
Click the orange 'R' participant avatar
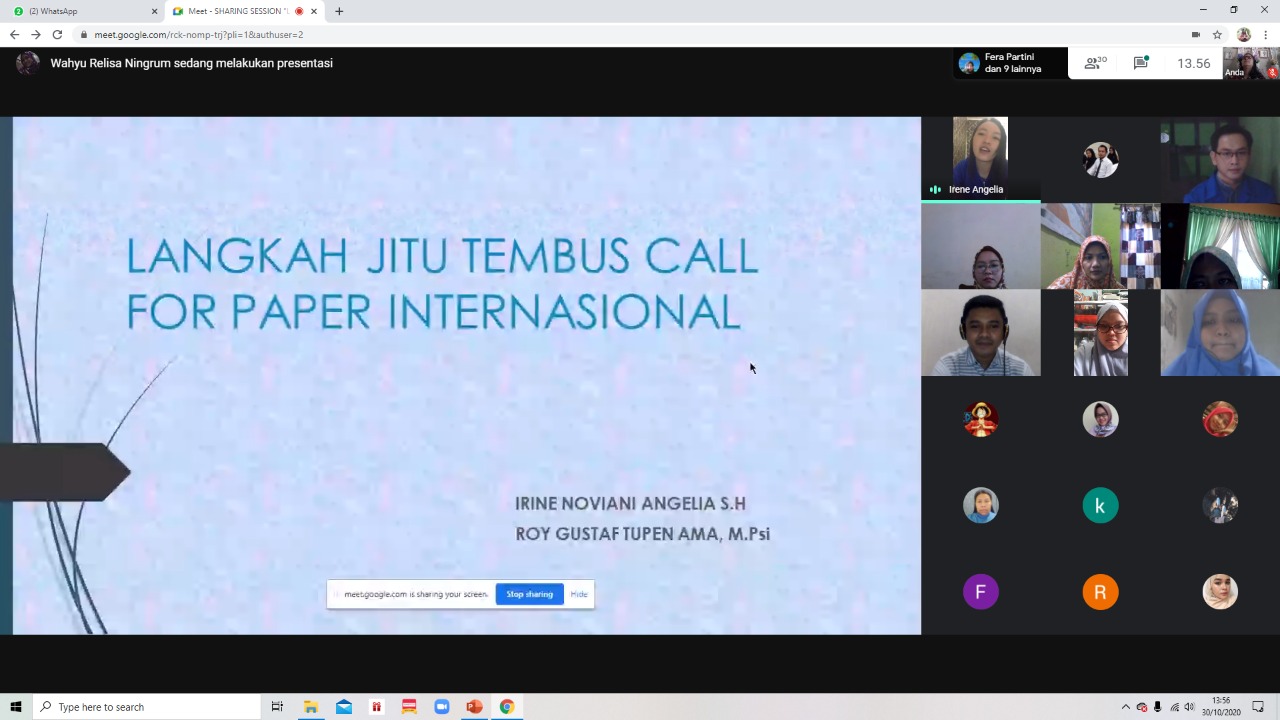click(1100, 592)
